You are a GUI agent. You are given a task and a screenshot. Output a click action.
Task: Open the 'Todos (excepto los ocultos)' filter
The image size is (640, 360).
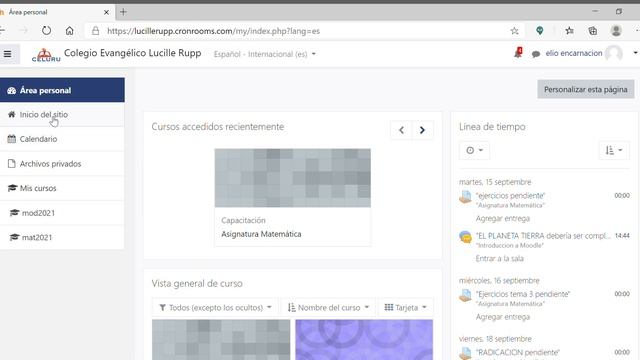click(x=215, y=307)
